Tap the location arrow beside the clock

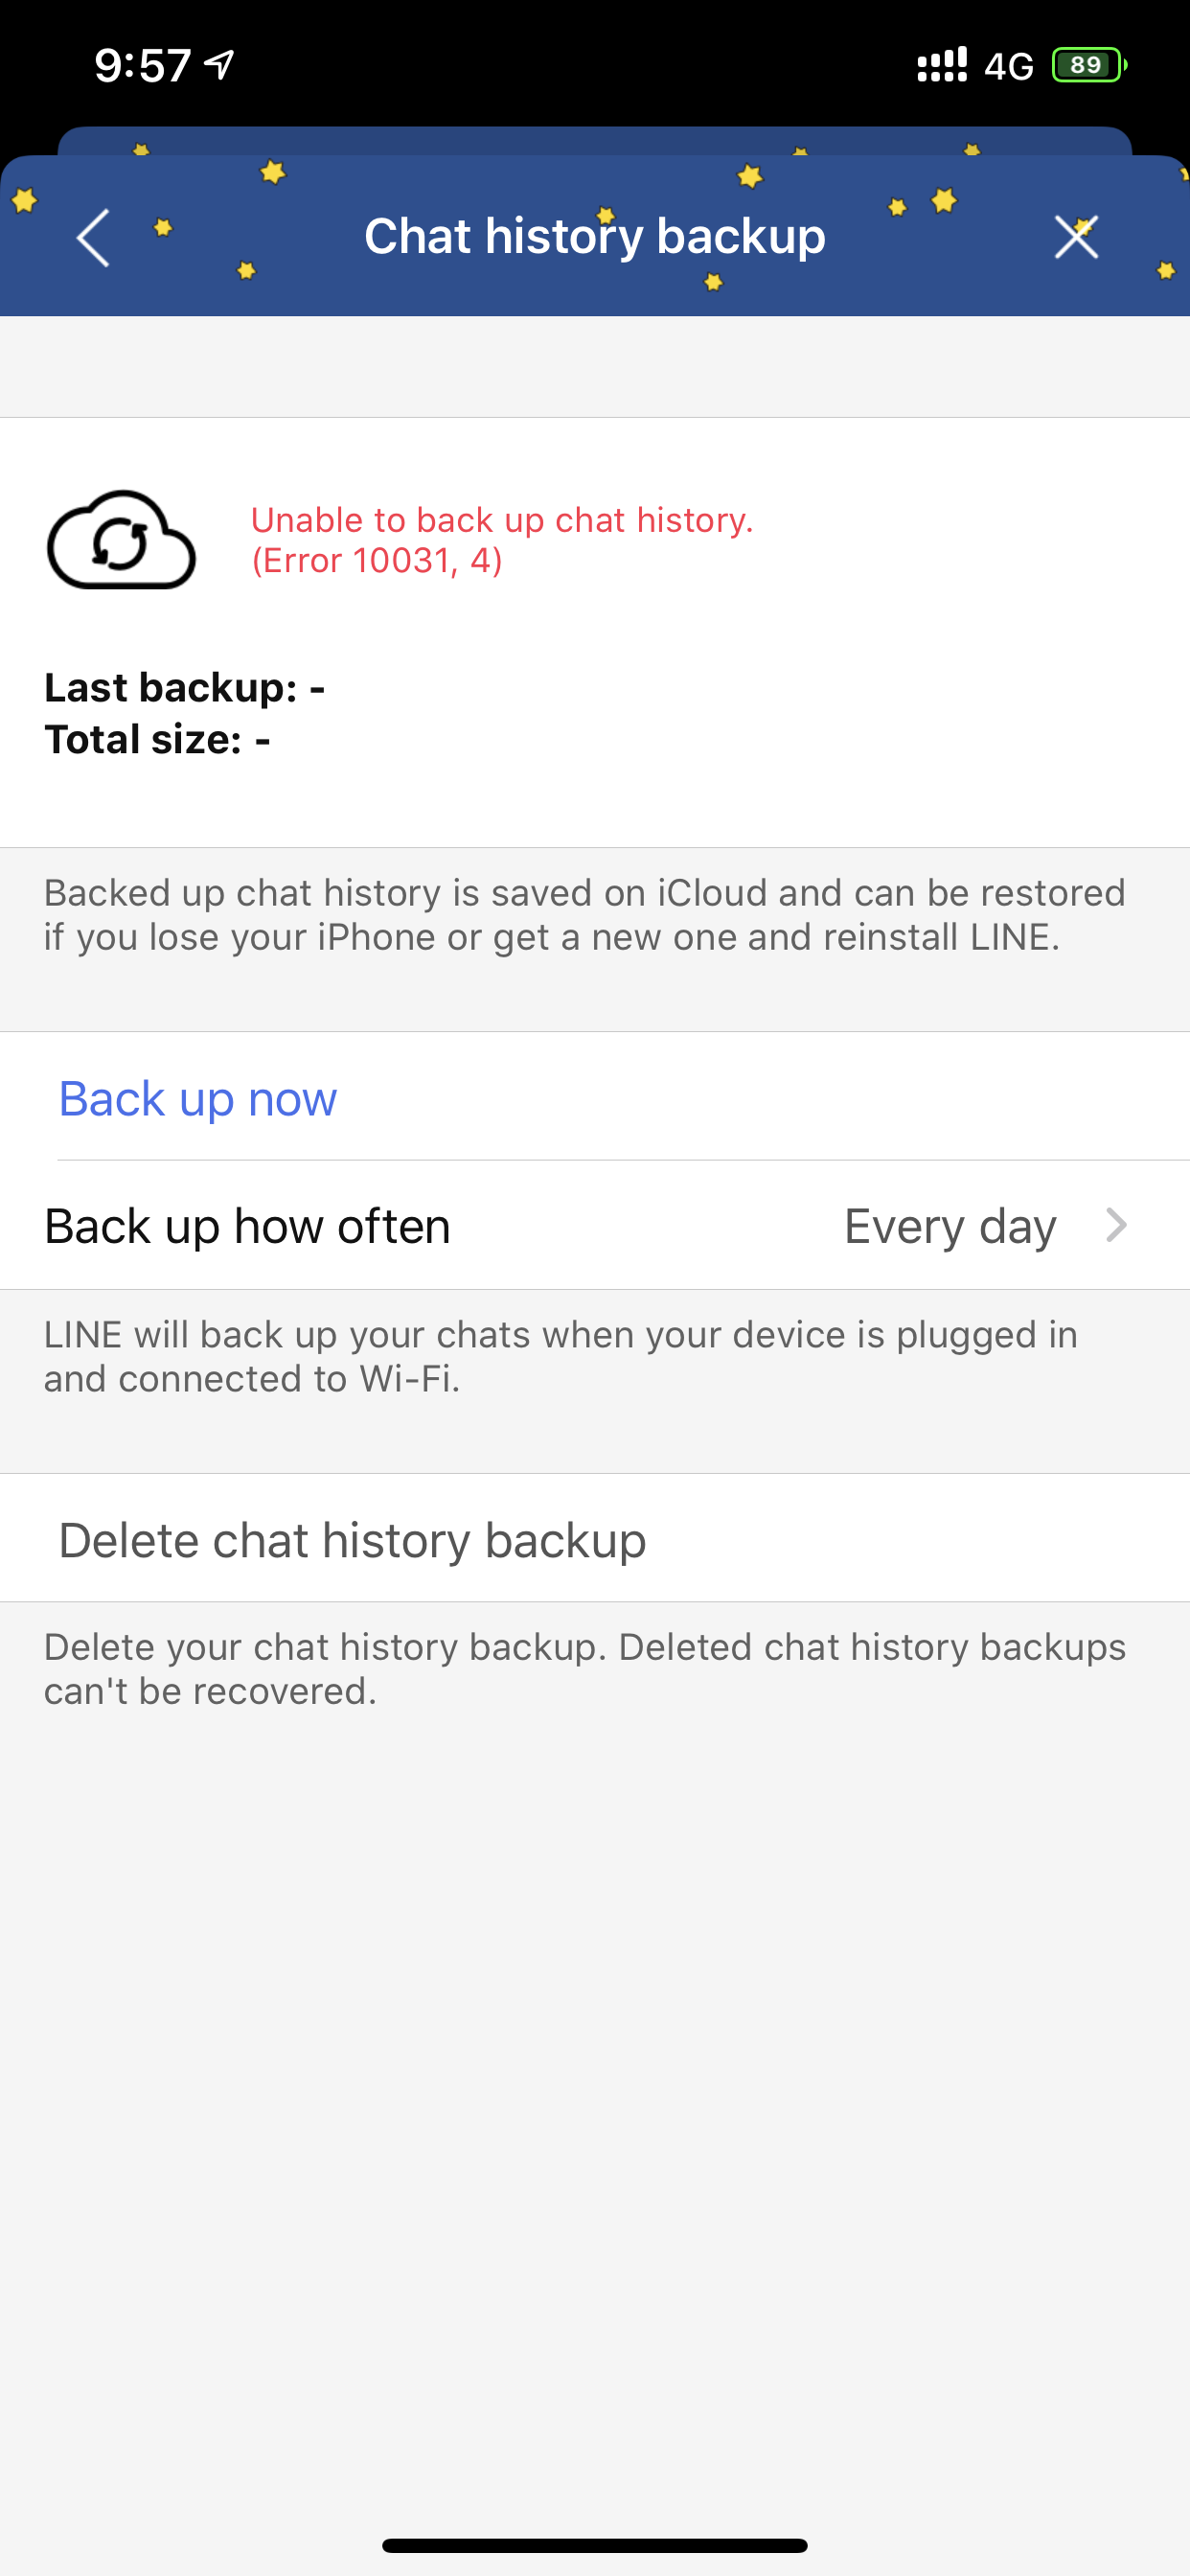tap(219, 66)
